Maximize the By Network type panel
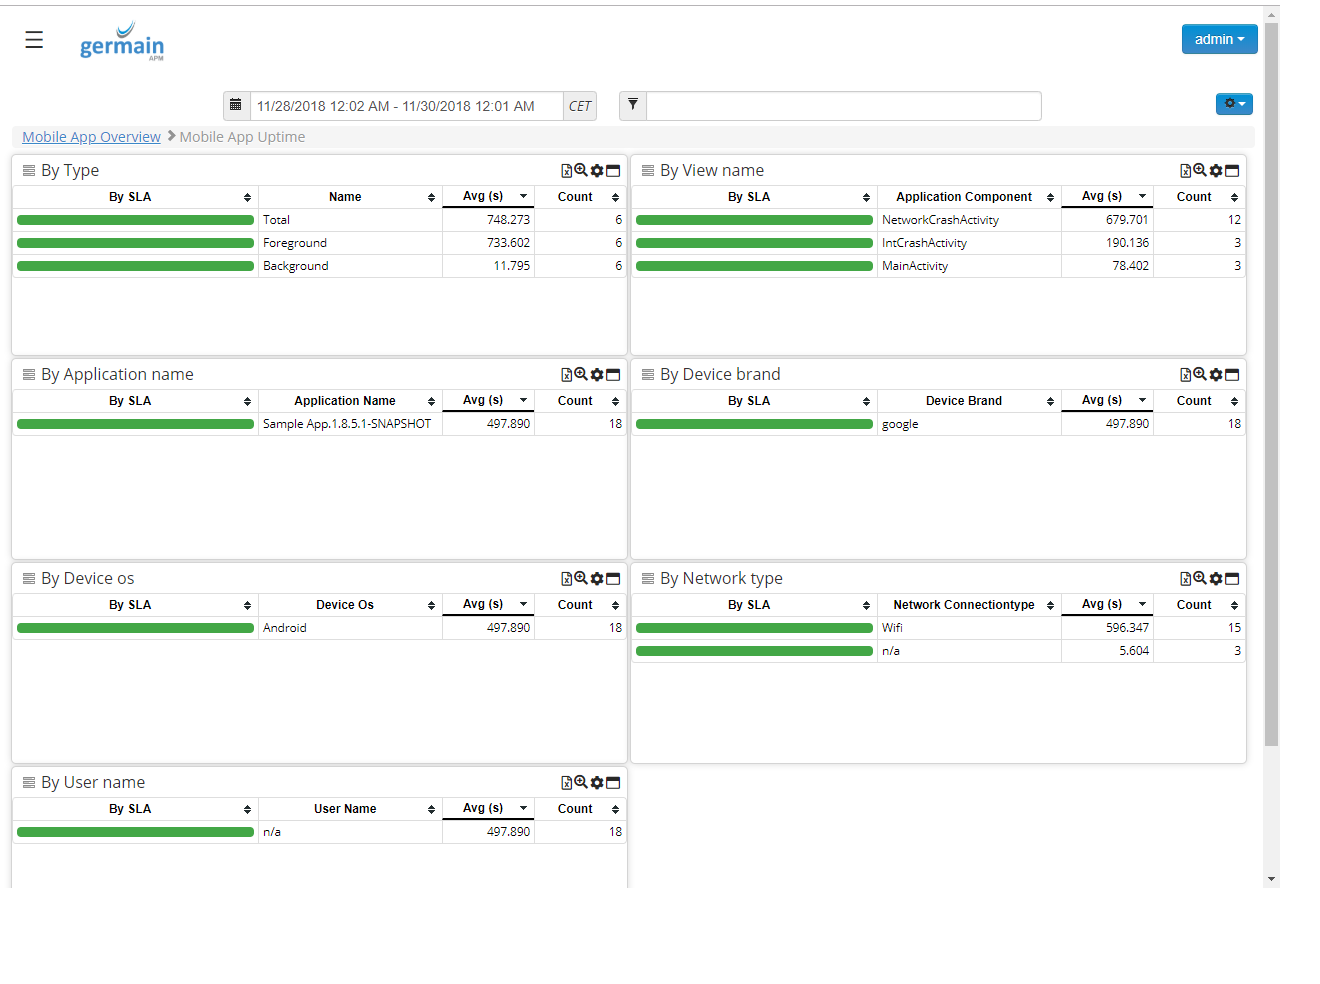The image size is (1320, 984). (1232, 579)
